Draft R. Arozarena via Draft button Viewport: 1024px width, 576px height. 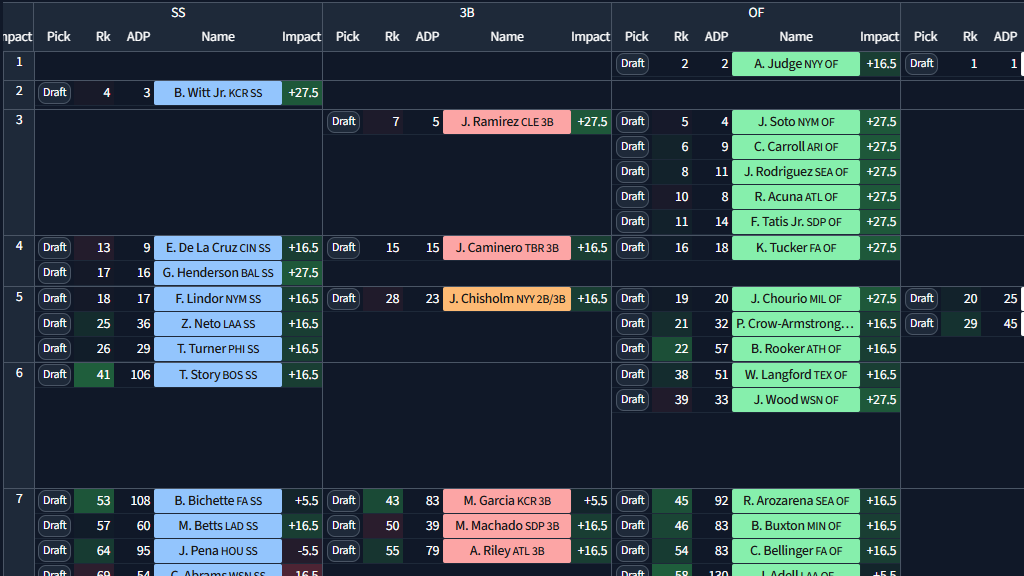click(x=632, y=500)
